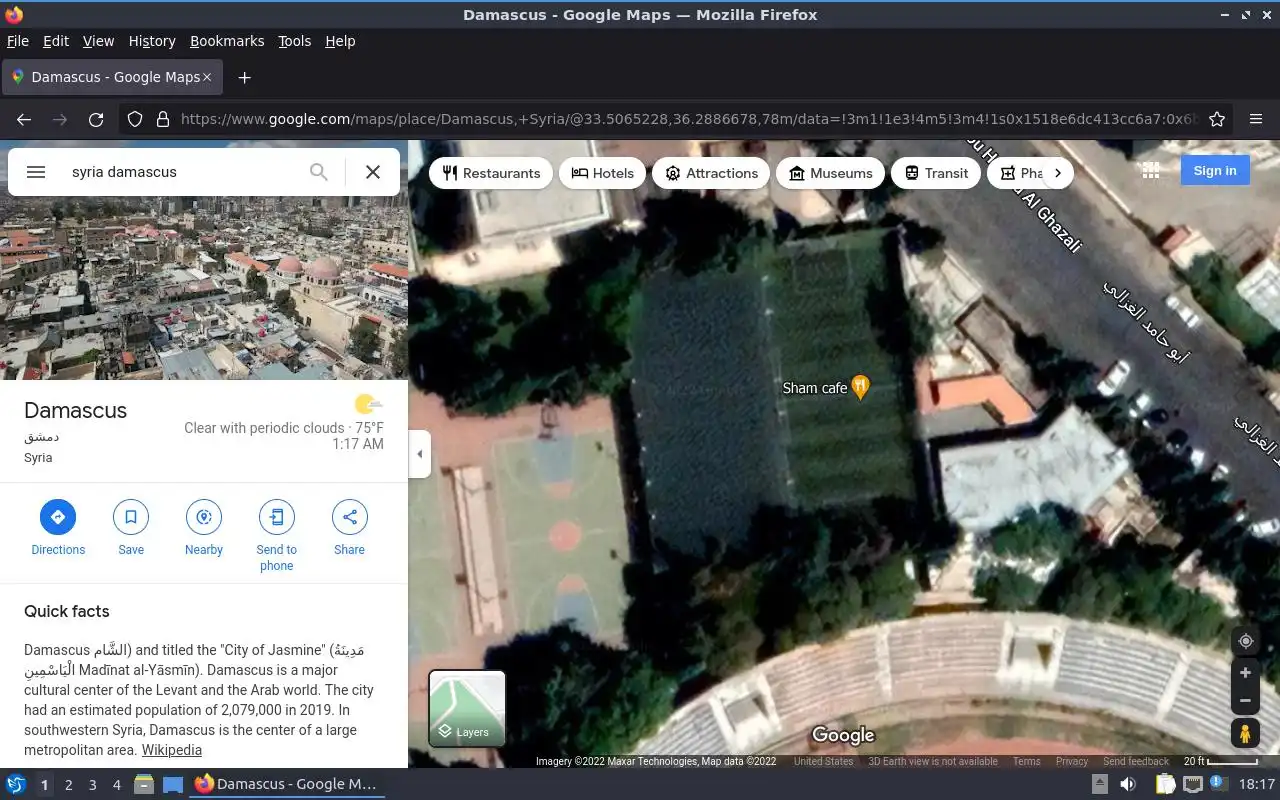Open the File menu

(x=17, y=41)
